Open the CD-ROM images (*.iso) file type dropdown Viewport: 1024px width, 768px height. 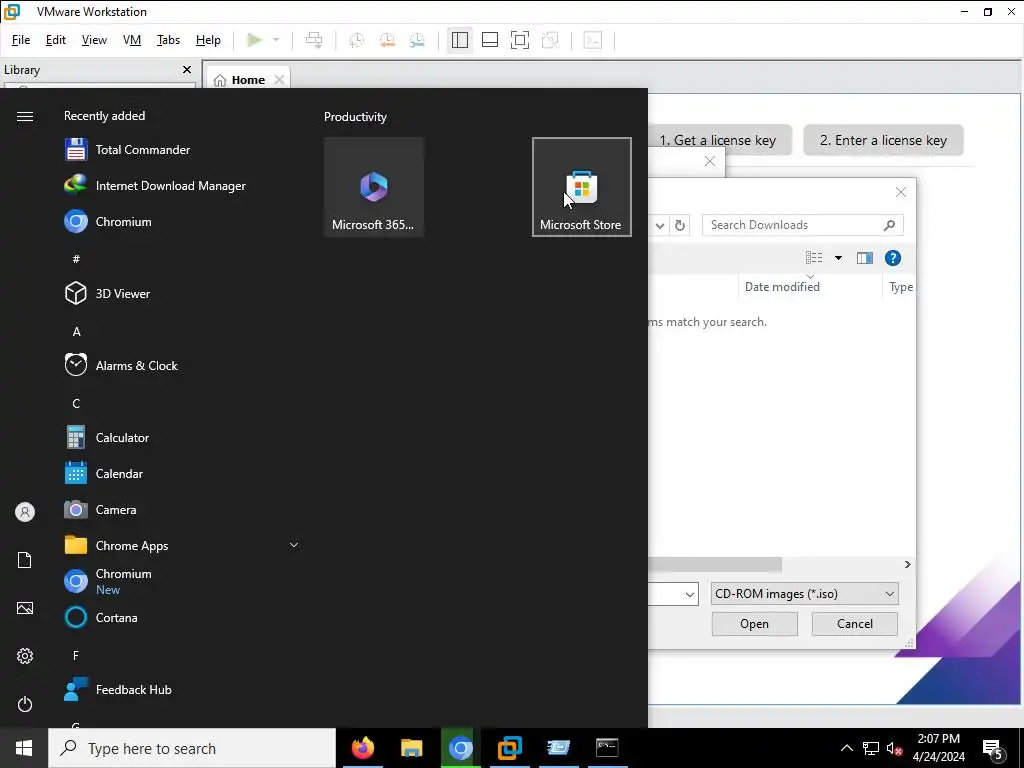[x=805, y=594]
